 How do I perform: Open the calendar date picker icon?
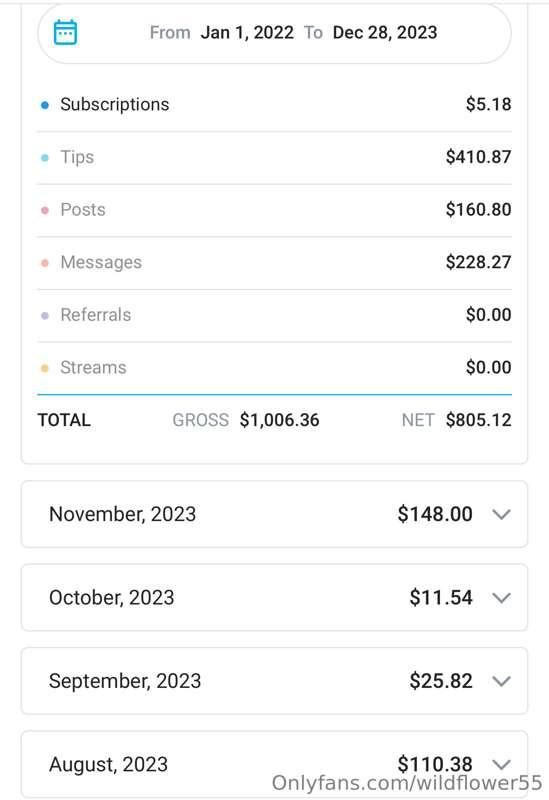tap(65, 32)
